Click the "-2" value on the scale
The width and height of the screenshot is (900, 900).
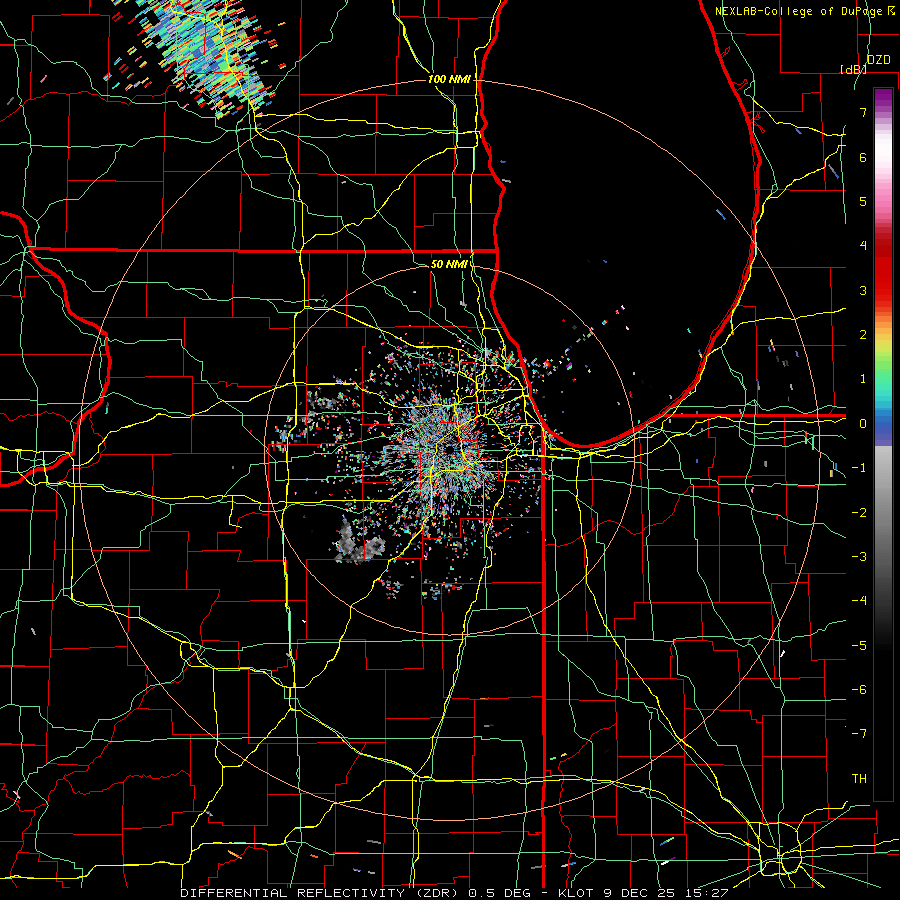pyautogui.click(x=859, y=513)
